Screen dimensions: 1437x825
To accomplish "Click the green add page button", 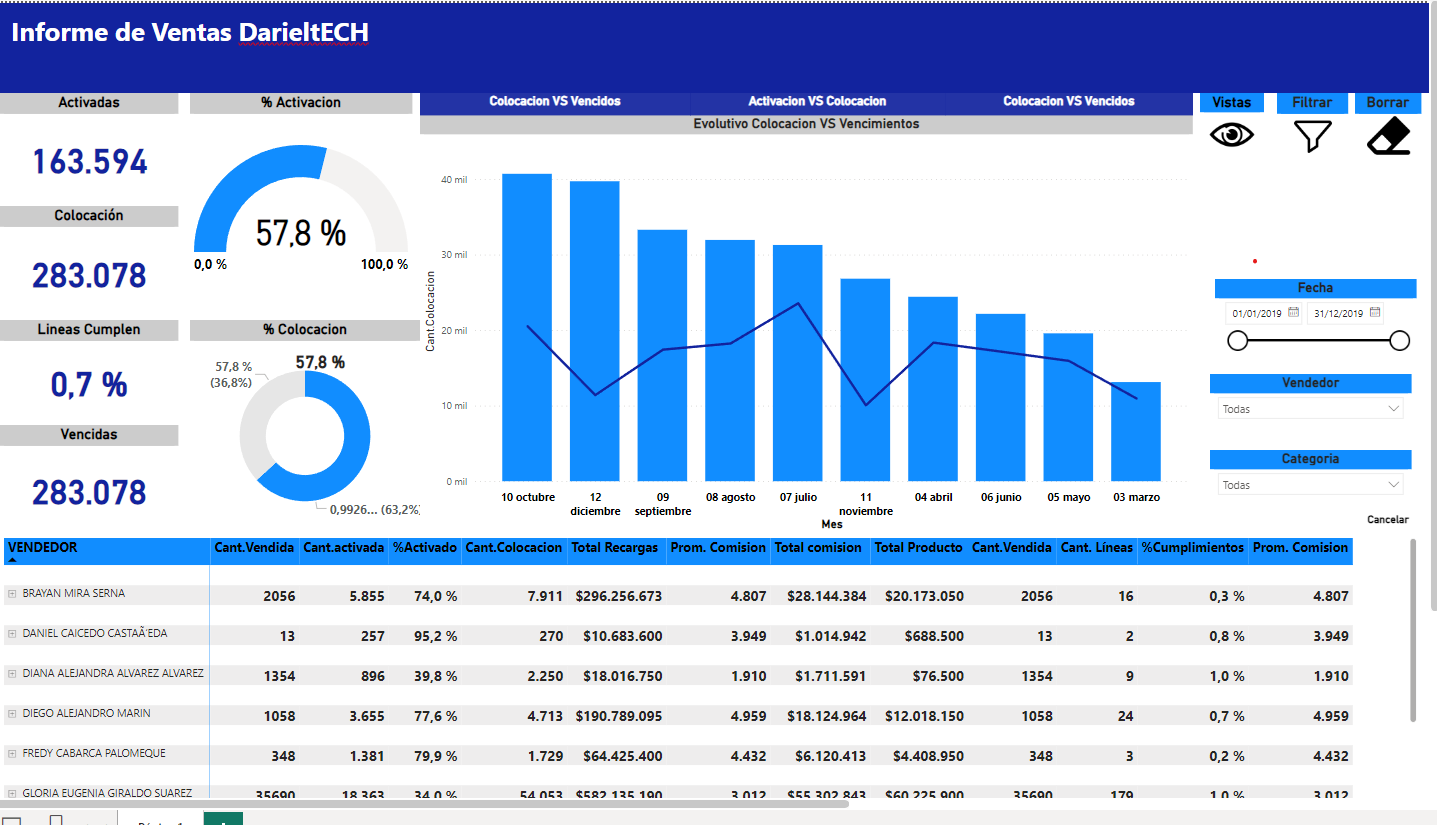I will pyautogui.click(x=223, y=819).
